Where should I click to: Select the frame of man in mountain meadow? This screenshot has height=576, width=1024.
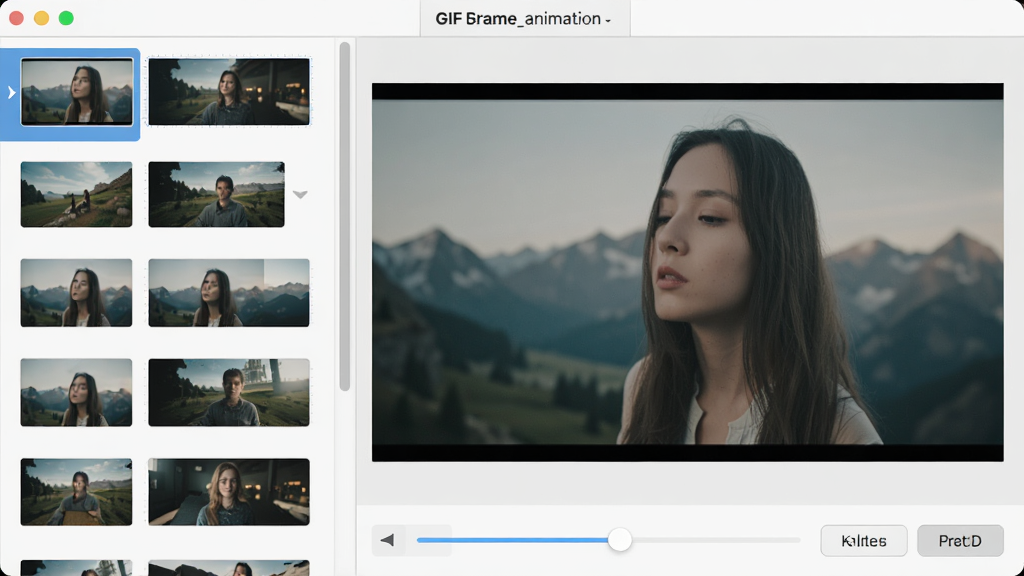coord(216,195)
